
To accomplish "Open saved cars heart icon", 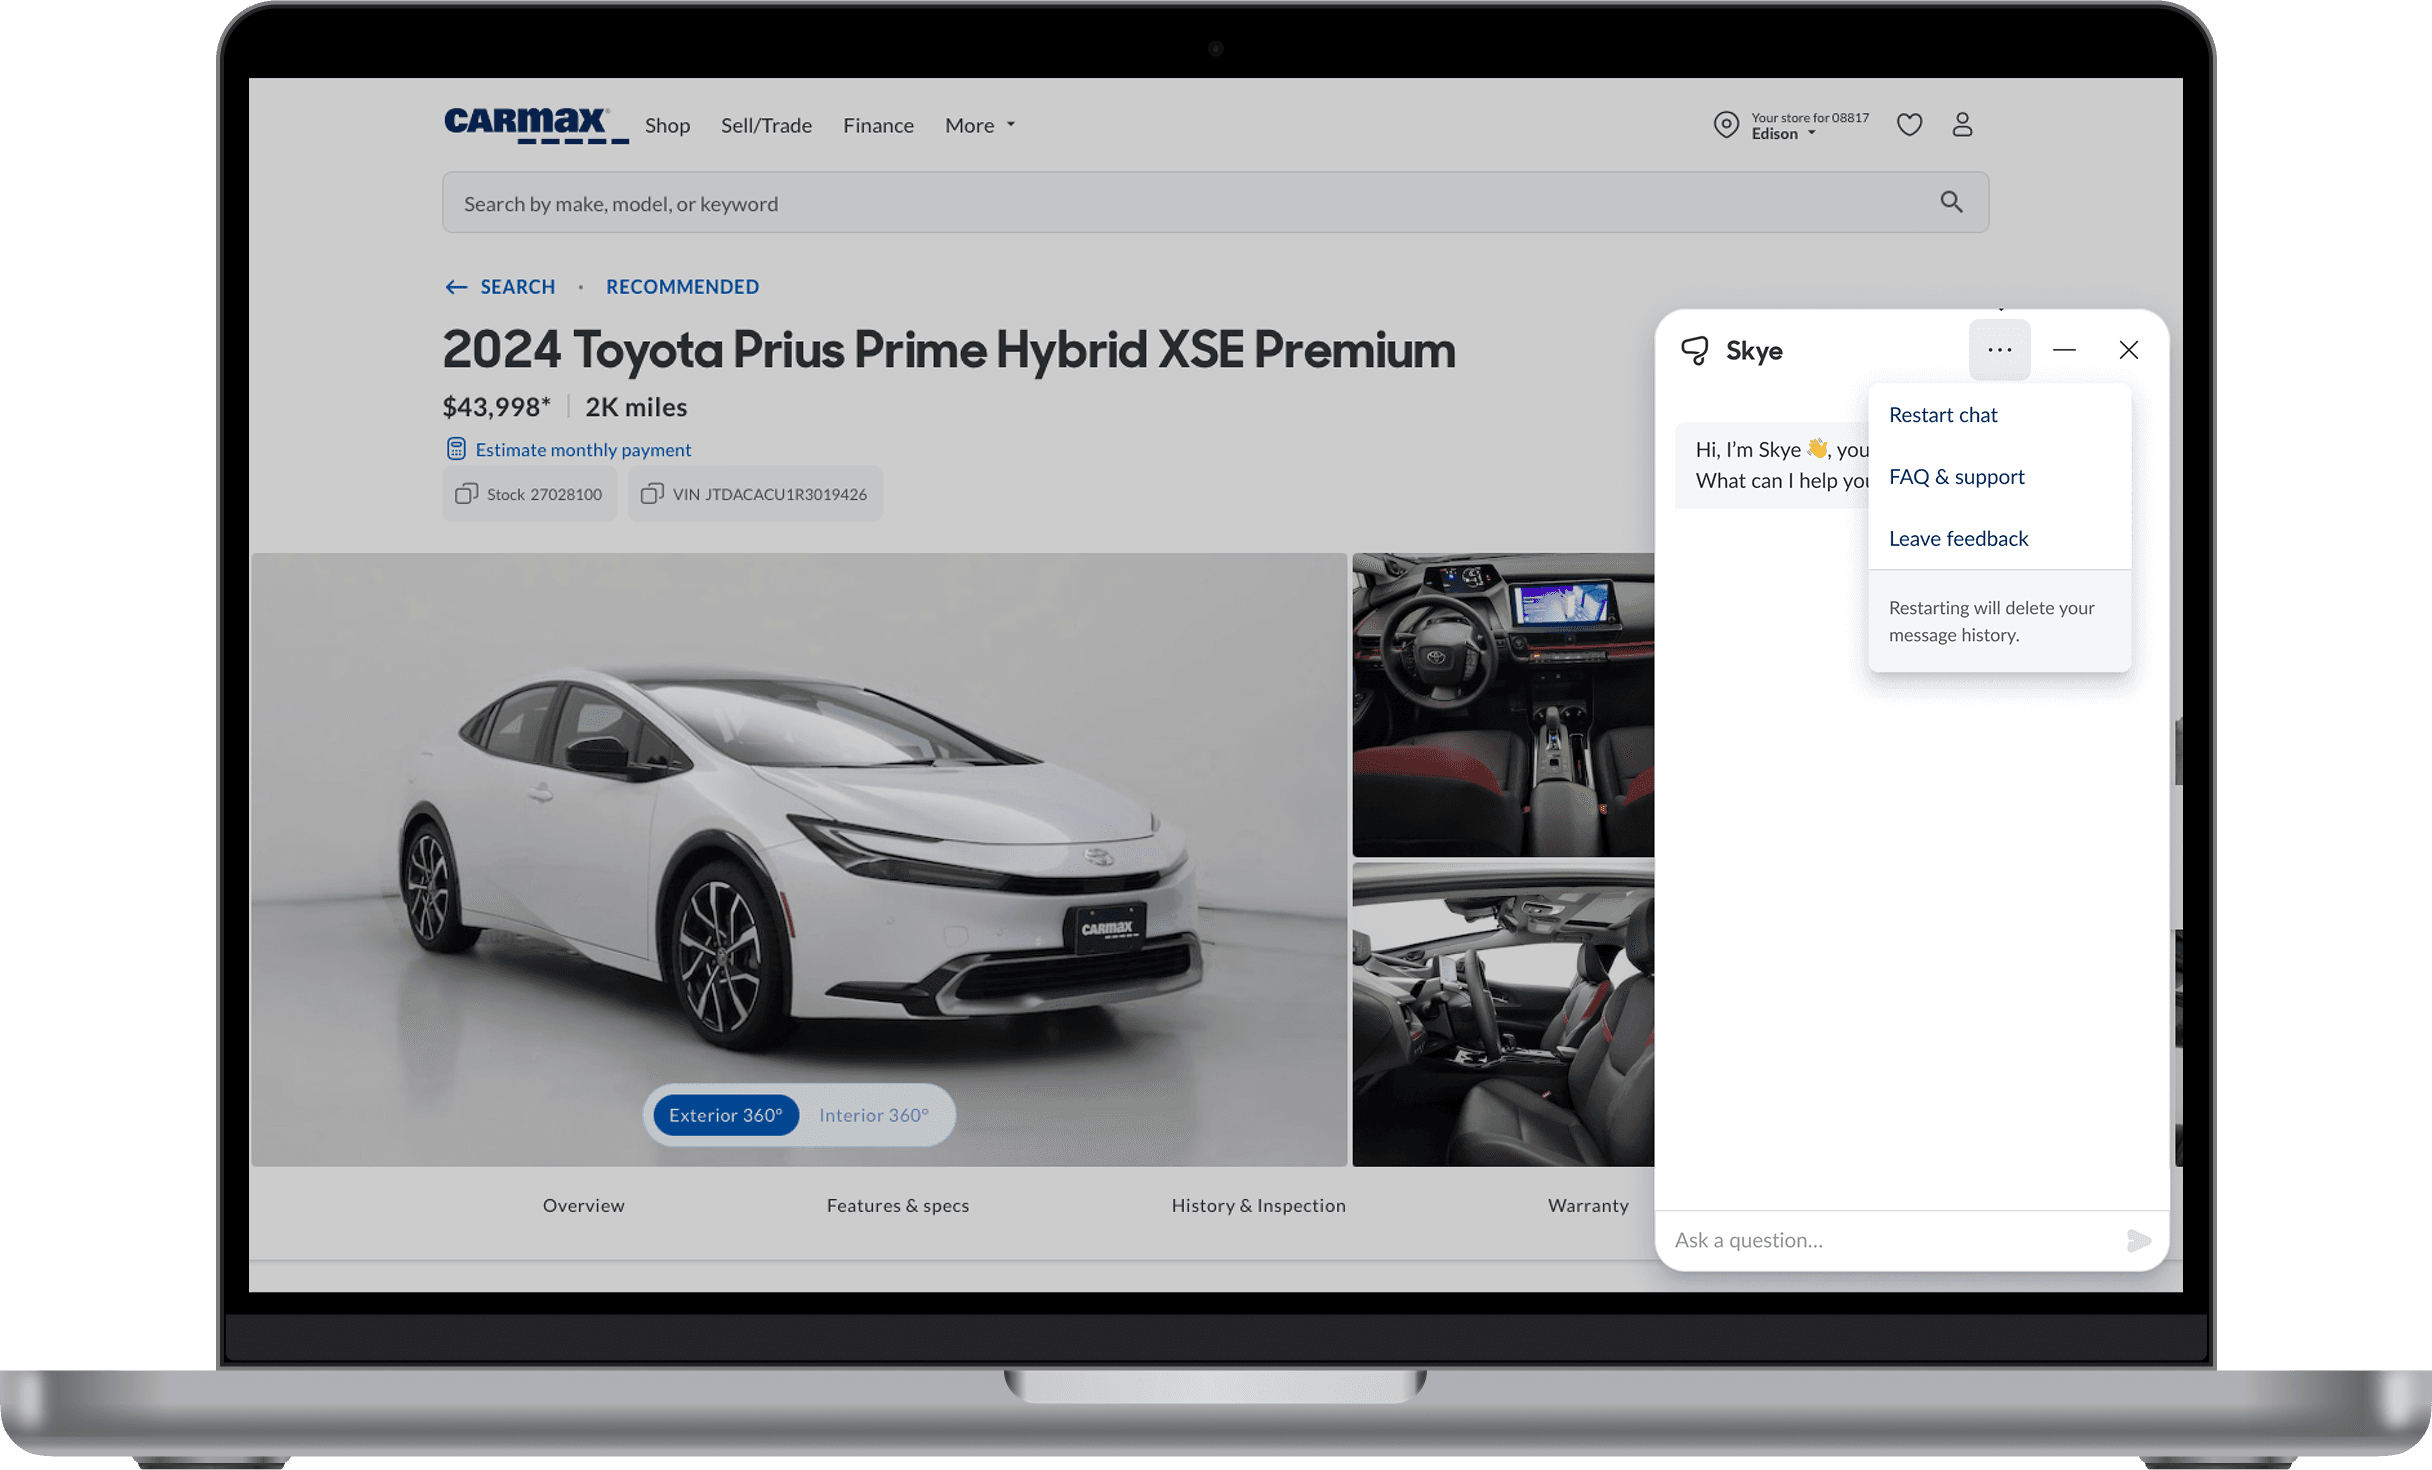I will pos(1909,125).
